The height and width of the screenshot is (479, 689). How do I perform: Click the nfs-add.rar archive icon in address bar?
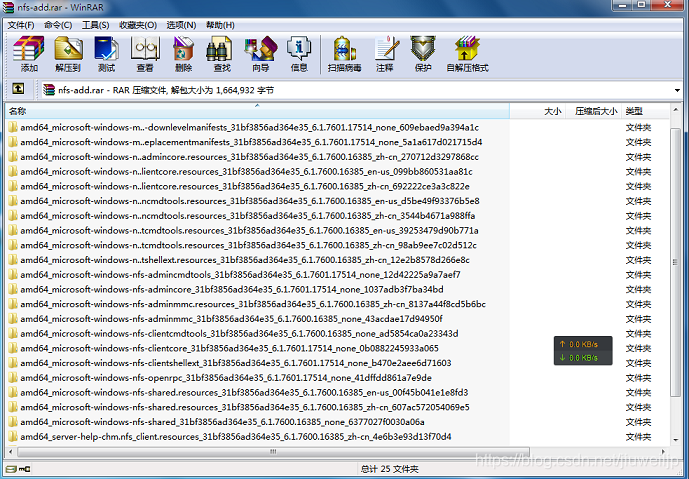click(x=49, y=90)
